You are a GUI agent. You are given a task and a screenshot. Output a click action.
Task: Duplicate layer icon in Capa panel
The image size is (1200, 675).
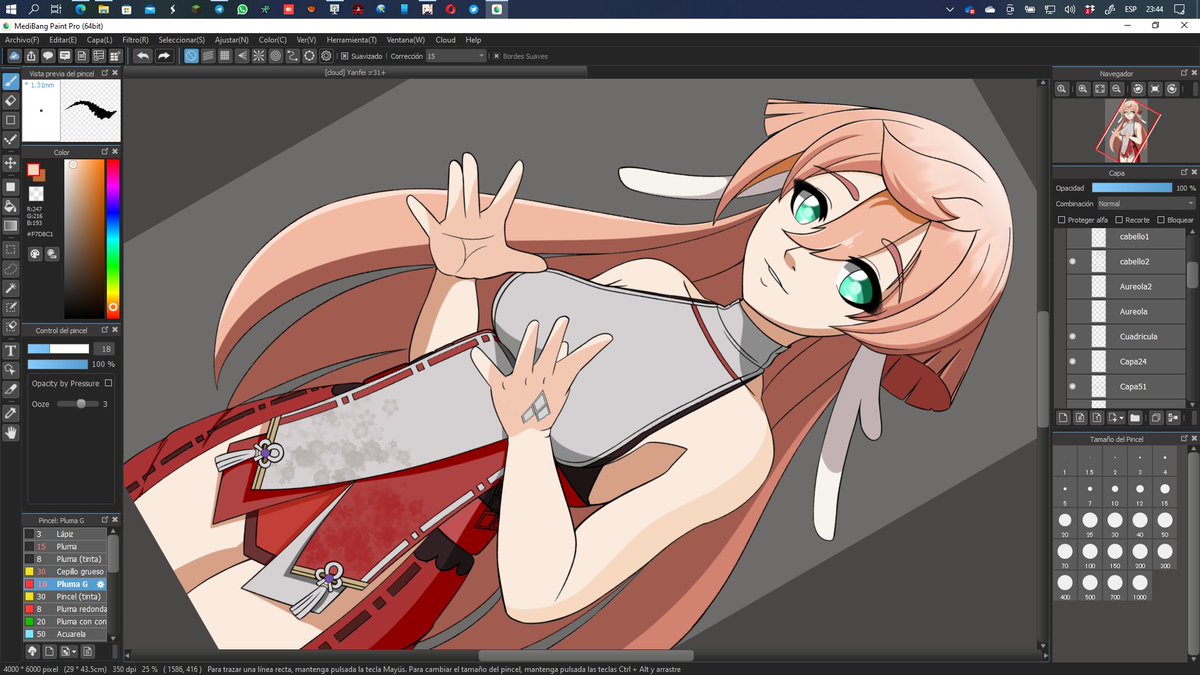pyautogui.click(x=1155, y=417)
